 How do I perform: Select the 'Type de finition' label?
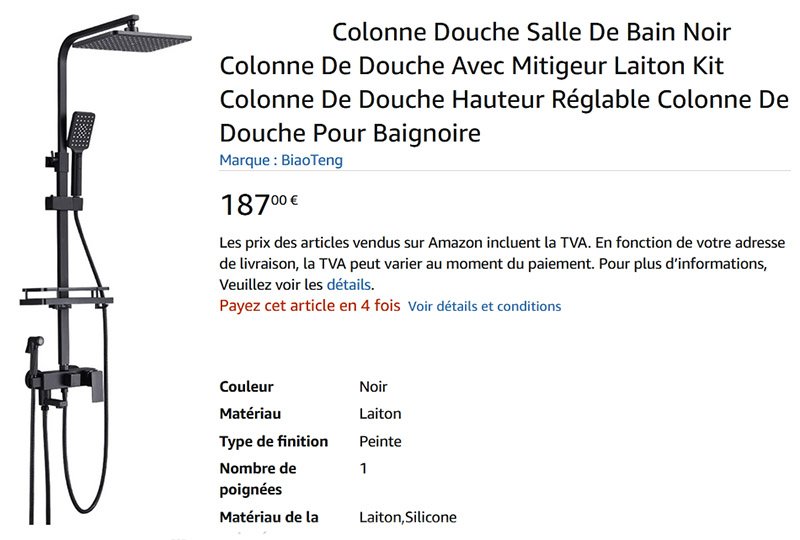273,441
